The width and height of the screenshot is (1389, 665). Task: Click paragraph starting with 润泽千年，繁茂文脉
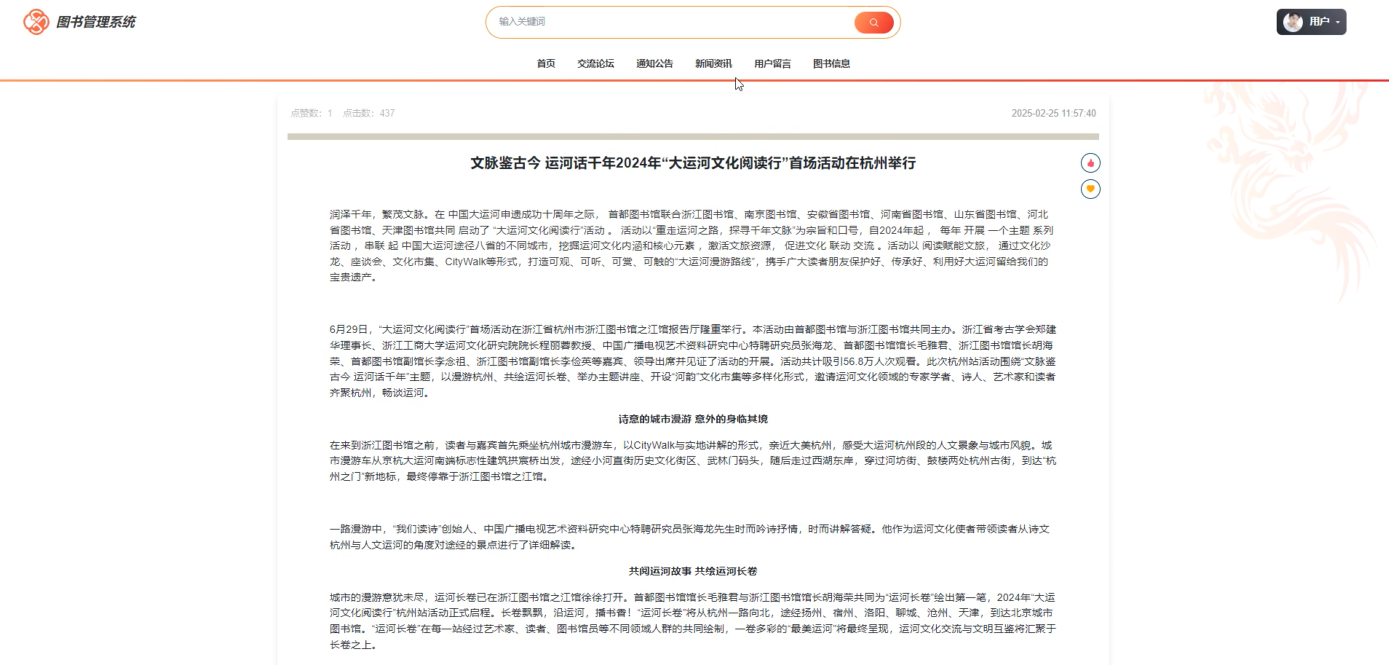point(693,246)
